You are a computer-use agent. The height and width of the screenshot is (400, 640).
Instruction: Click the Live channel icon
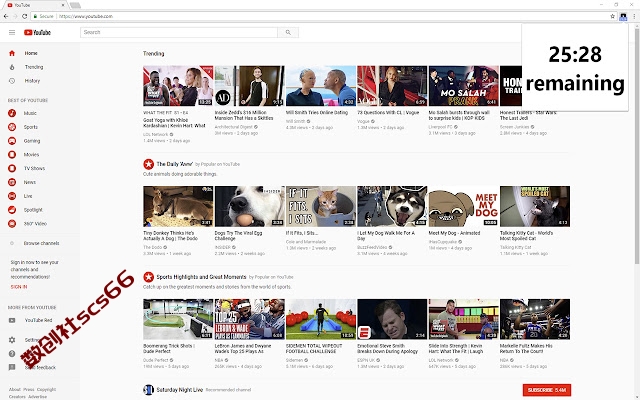point(12,196)
